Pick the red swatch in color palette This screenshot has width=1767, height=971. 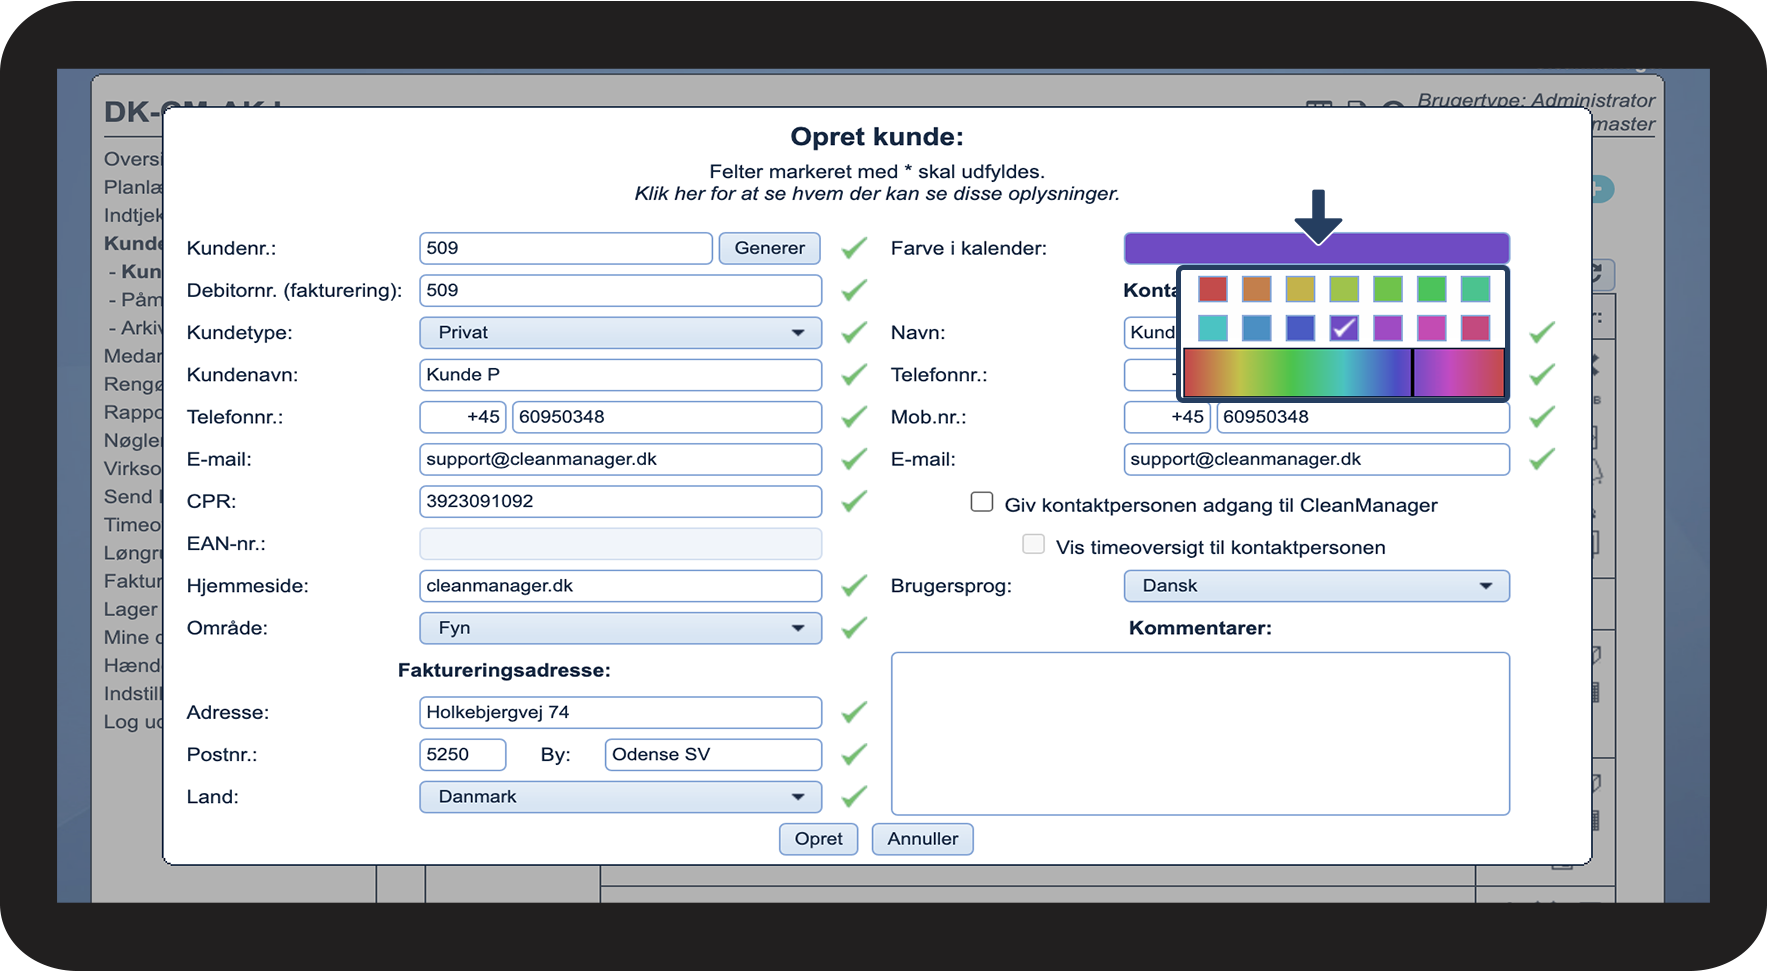[x=1212, y=290]
